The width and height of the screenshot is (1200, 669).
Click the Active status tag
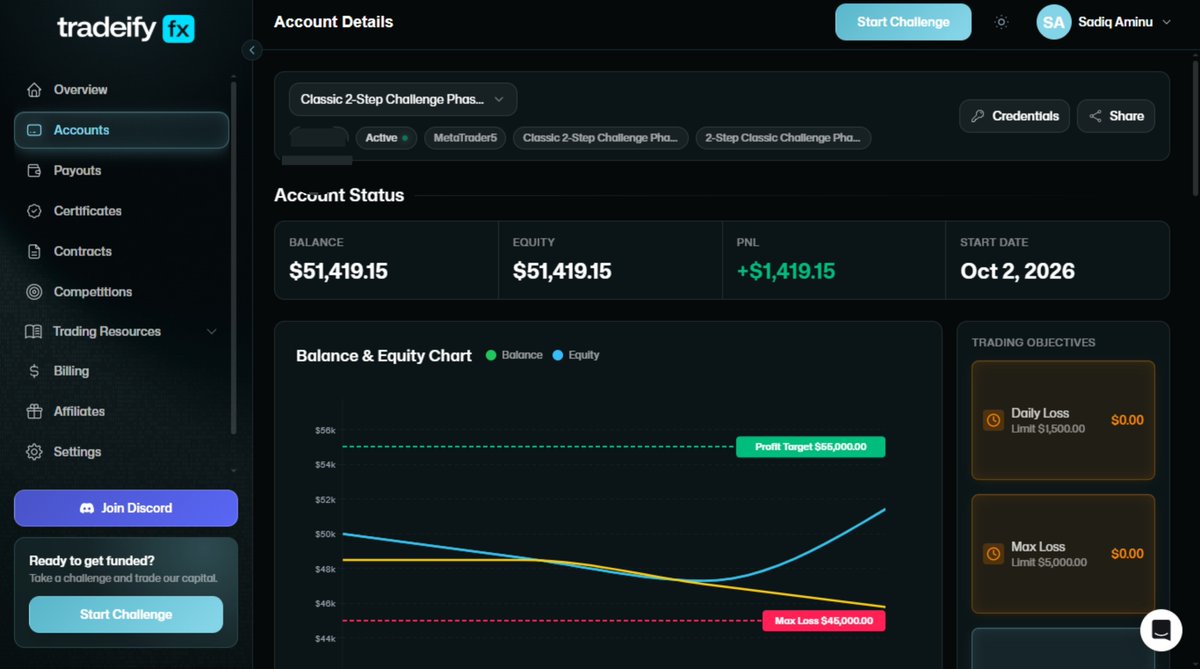click(386, 138)
